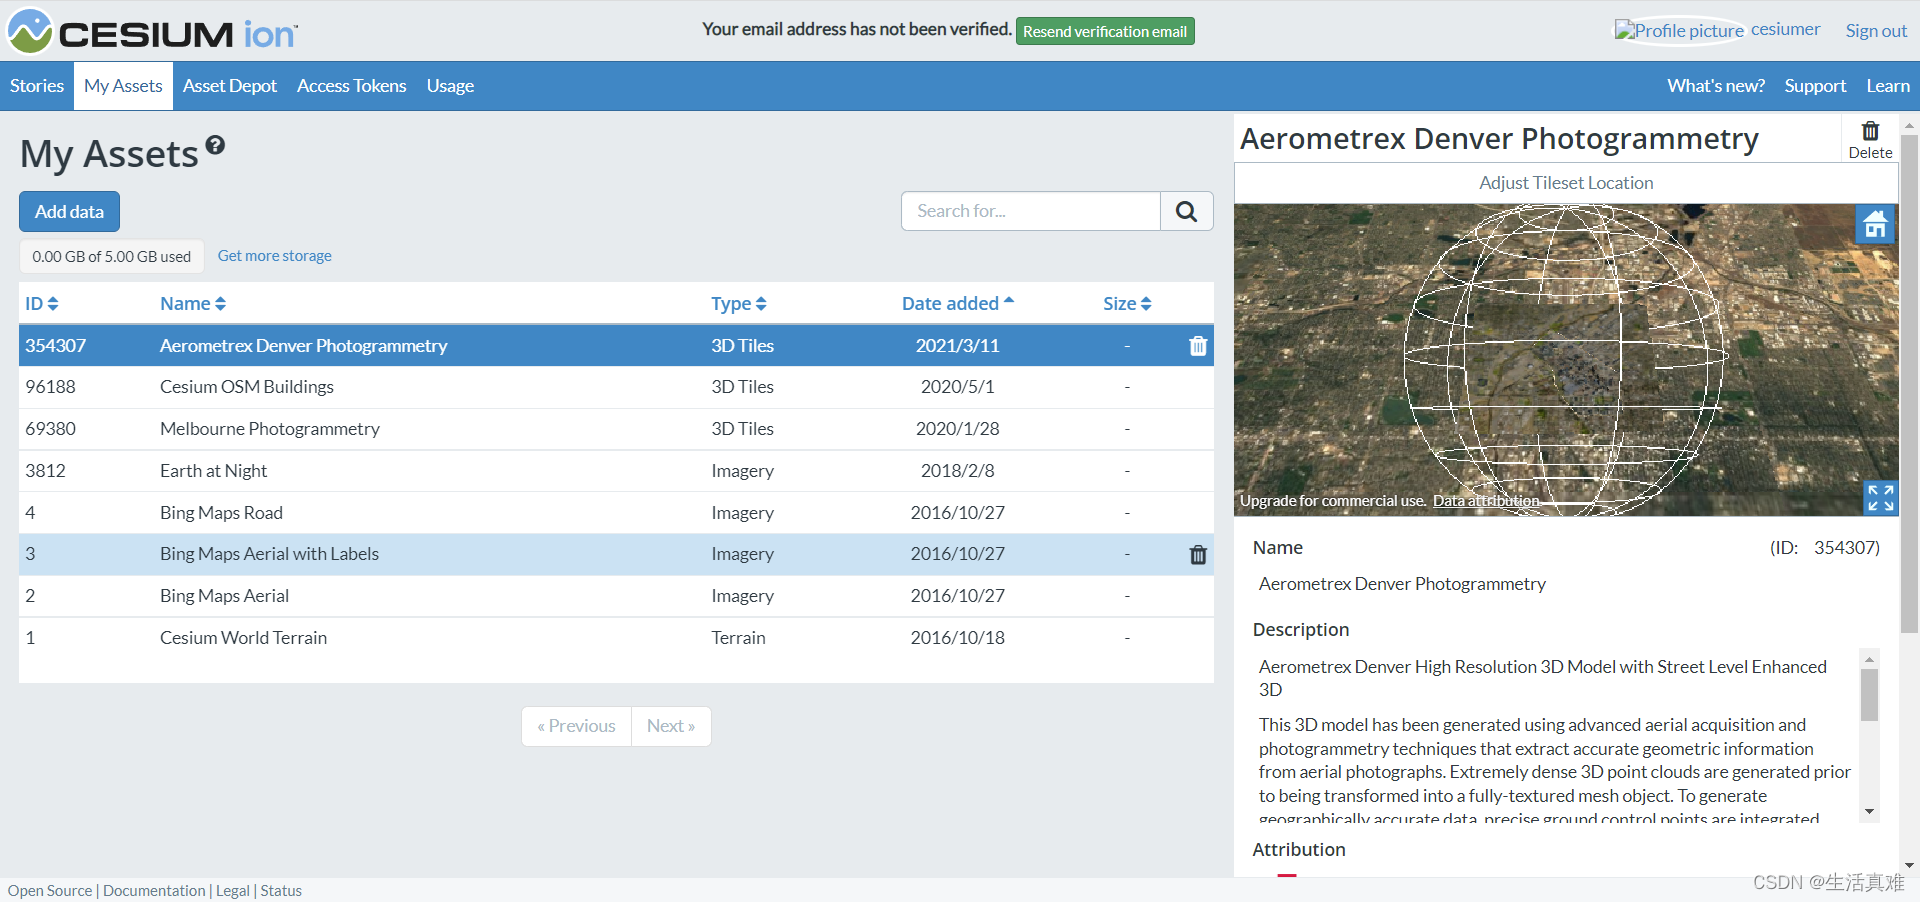This screenshot has height=902, width=1920.
Task: Click the Terrain type cell
Action: [x=738, y=638]
